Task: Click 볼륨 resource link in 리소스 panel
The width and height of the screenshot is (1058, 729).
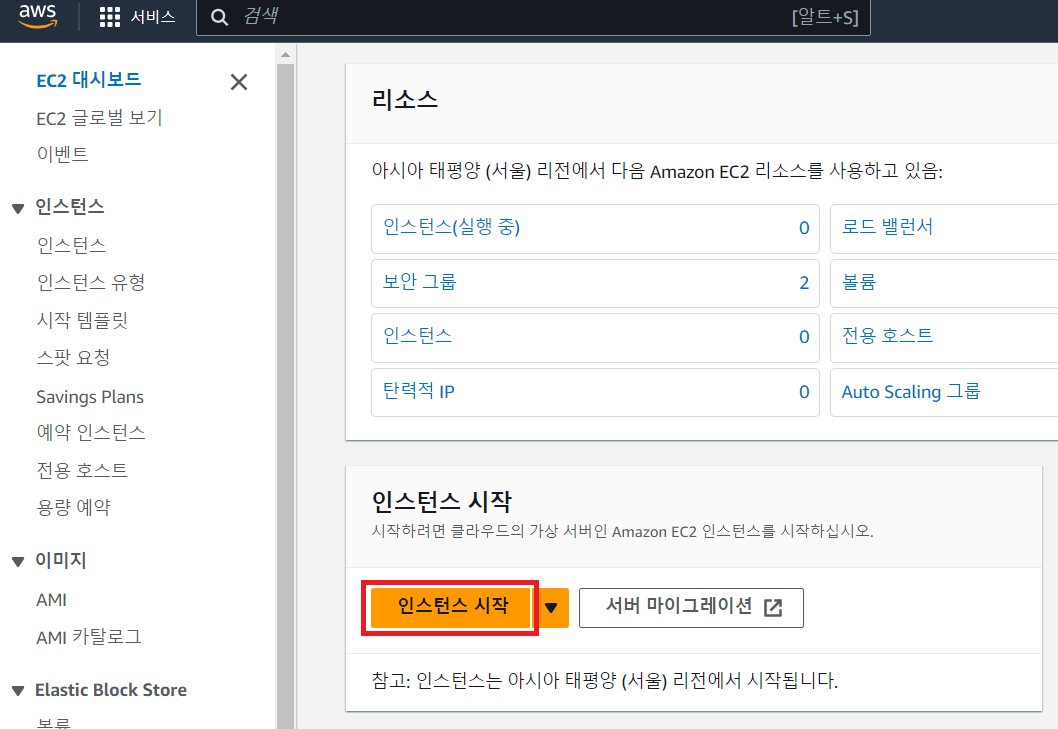Action: click(x=858, y=281)
